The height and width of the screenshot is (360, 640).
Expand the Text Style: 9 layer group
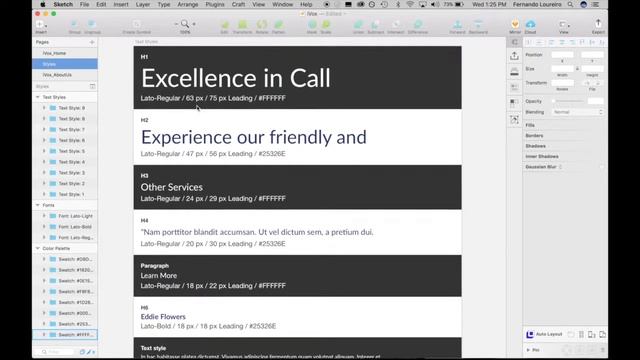(44, 108)
